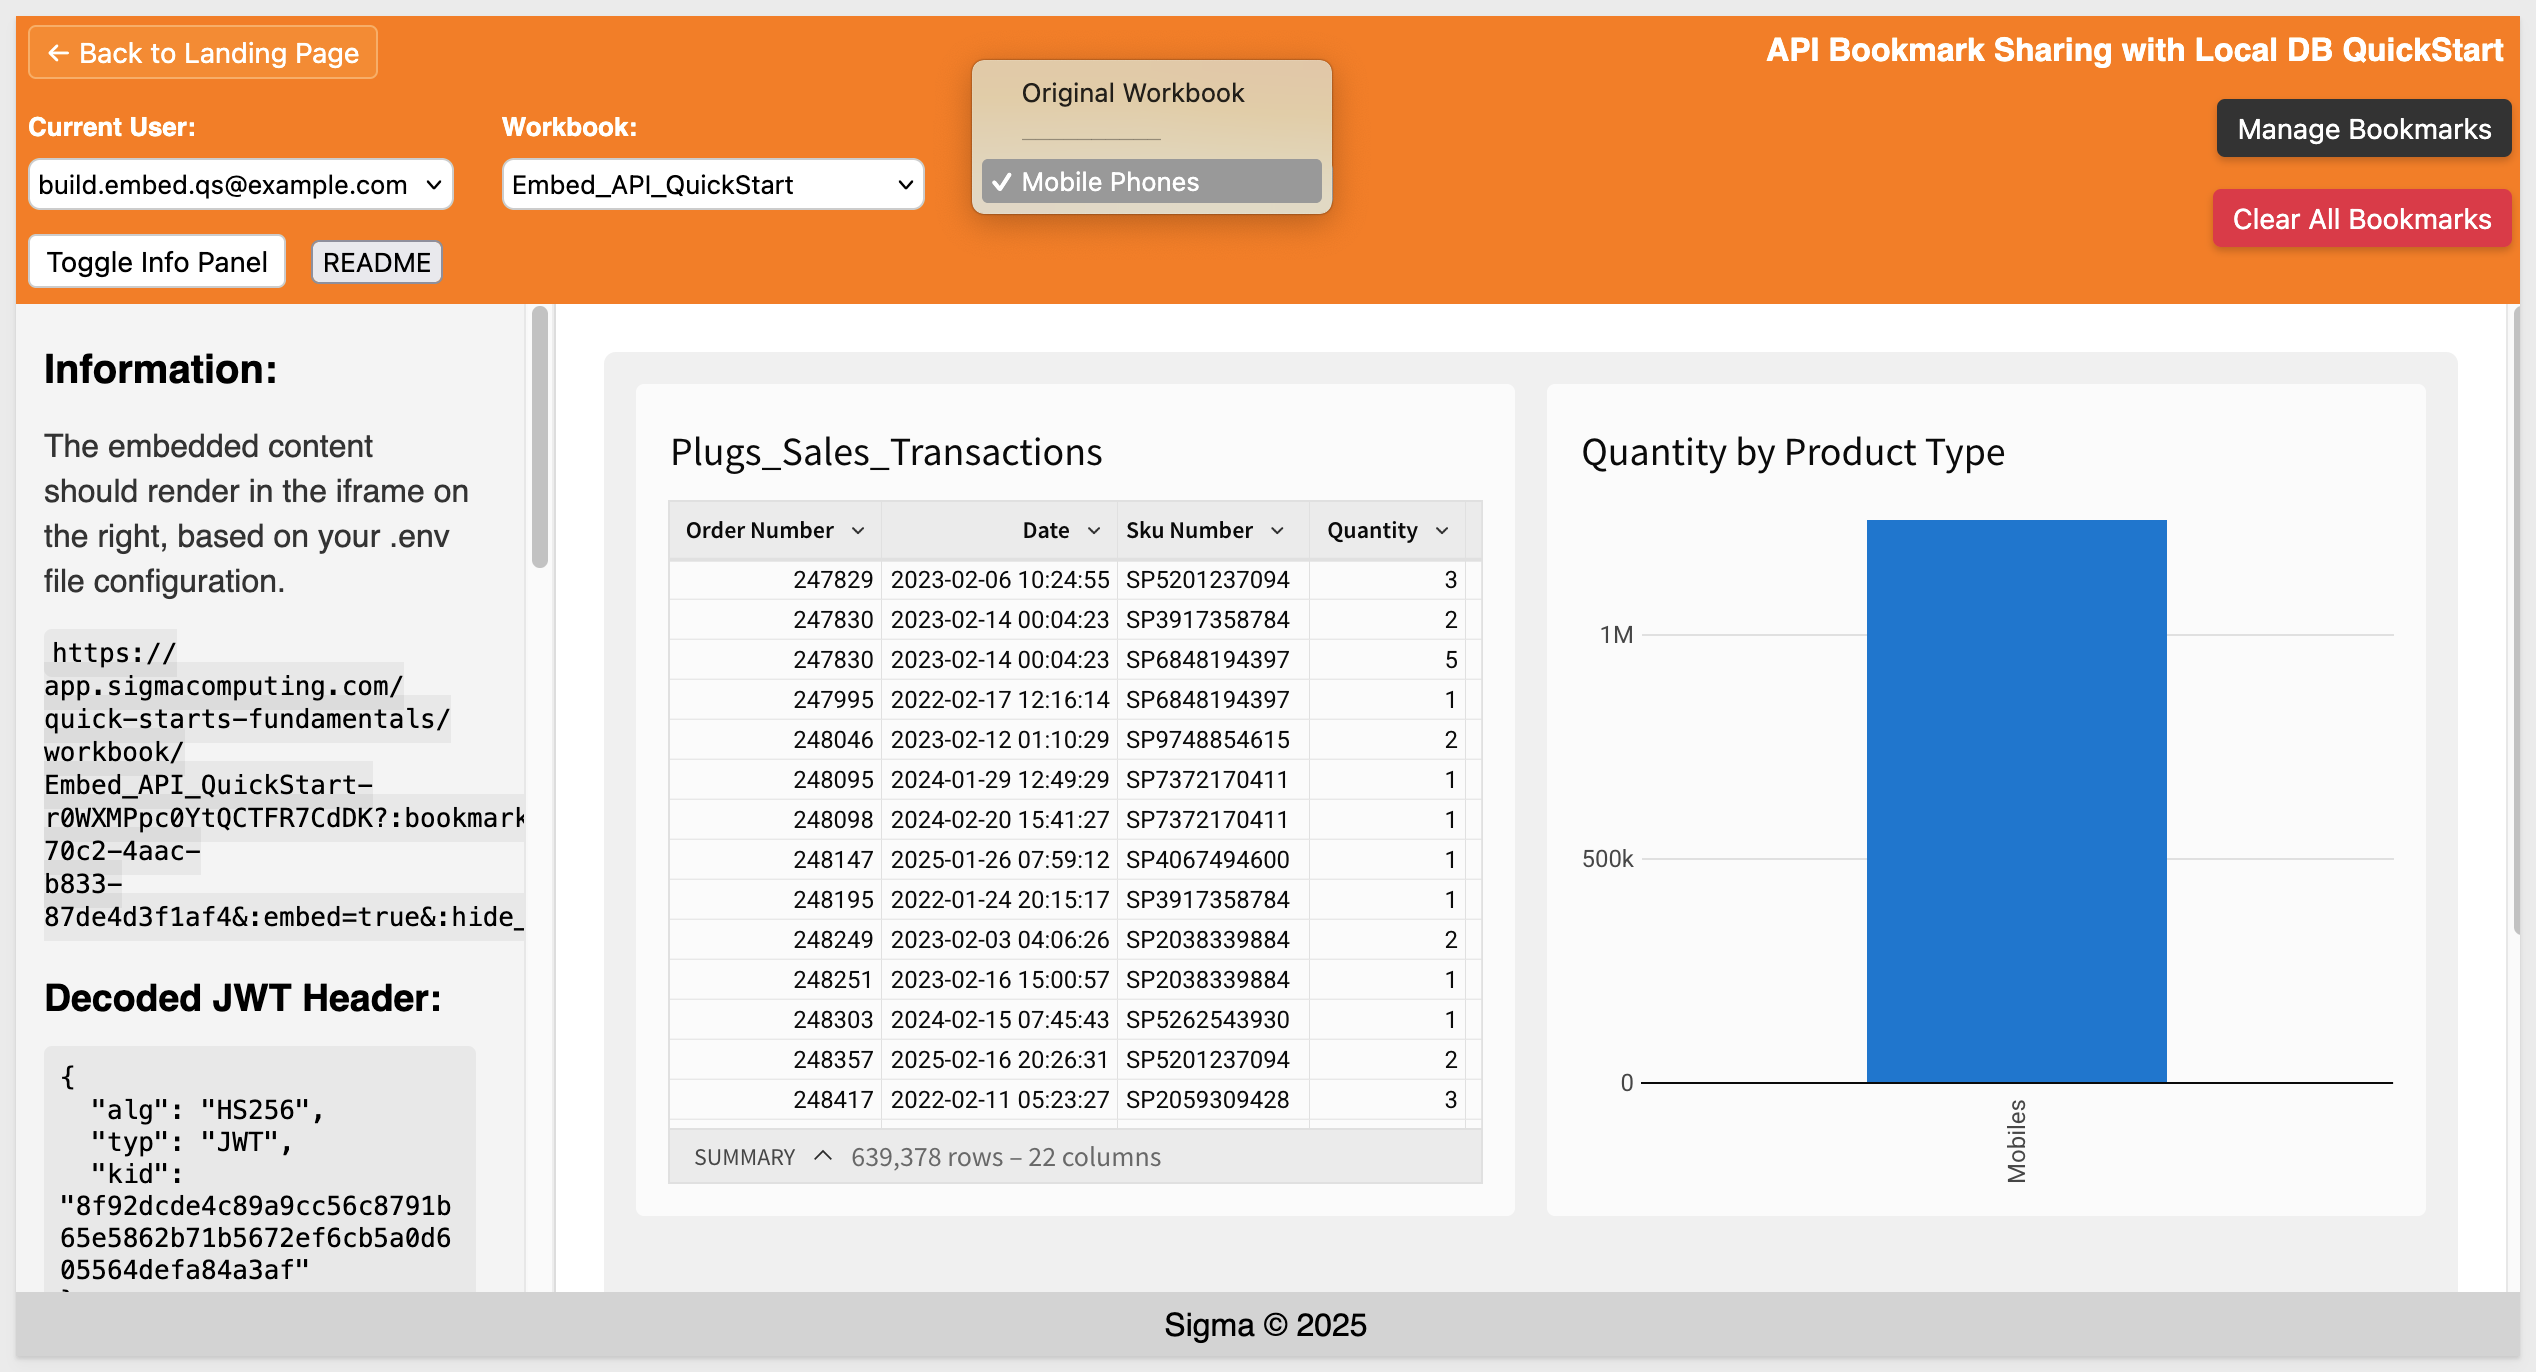The width and height of the screenshot is (2536, 1372).
Task: Choose Original Workbook from bookmark list
Action: tap(1132, 93)
